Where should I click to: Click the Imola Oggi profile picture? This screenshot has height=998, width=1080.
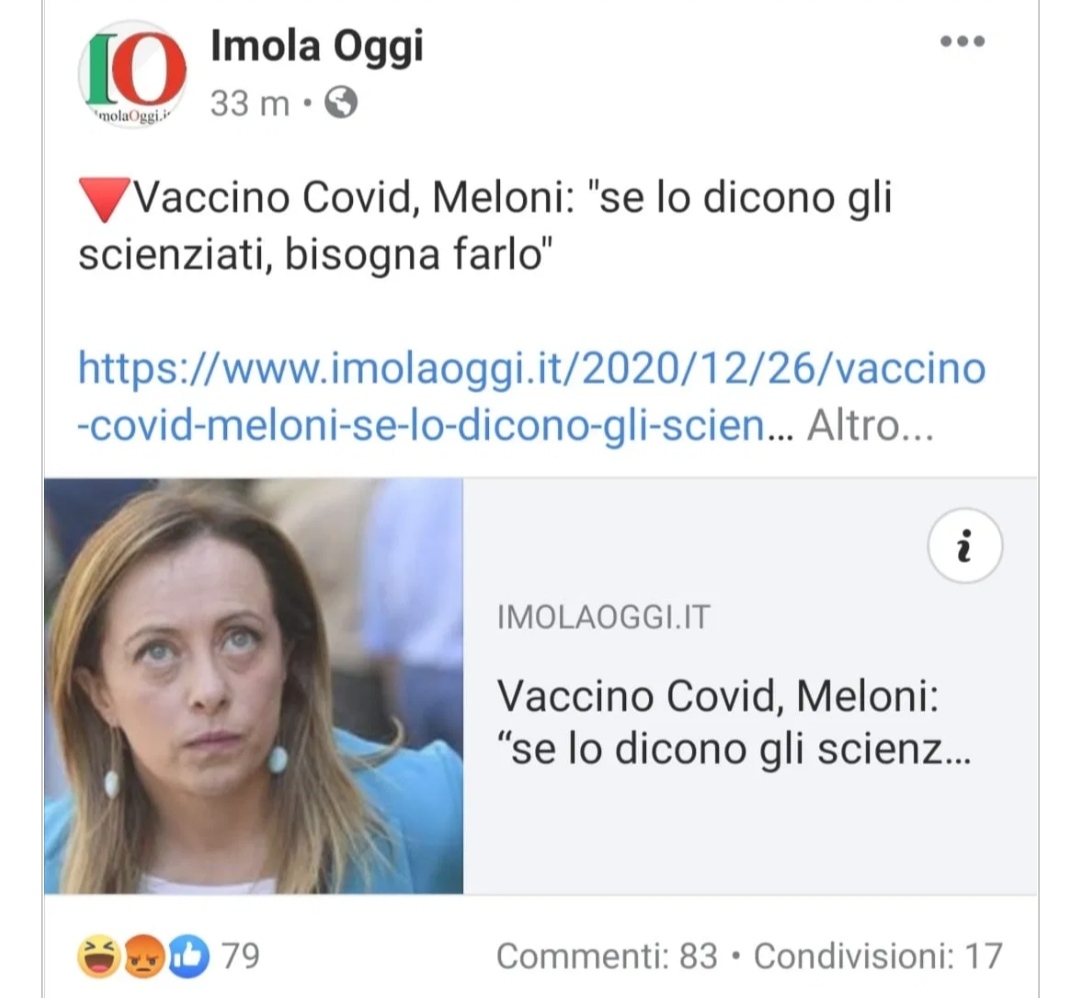pyautogui.click(x=132, y=73)
